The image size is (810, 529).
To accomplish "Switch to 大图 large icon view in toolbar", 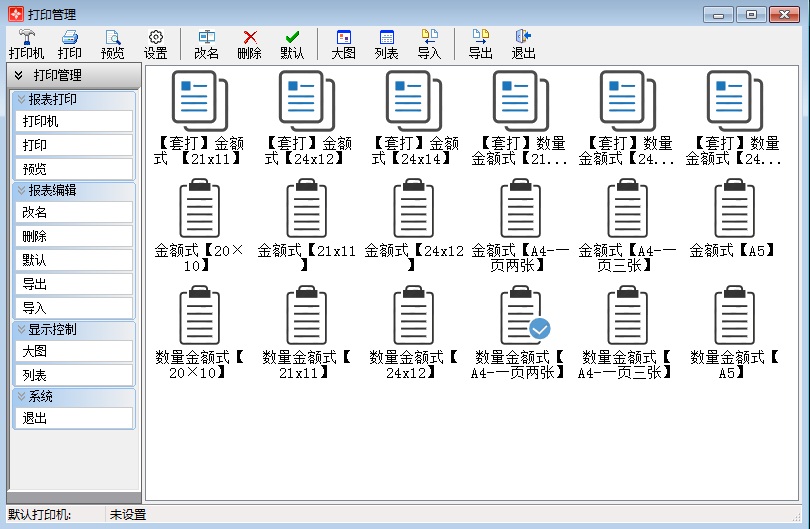I will pos(343,44).
